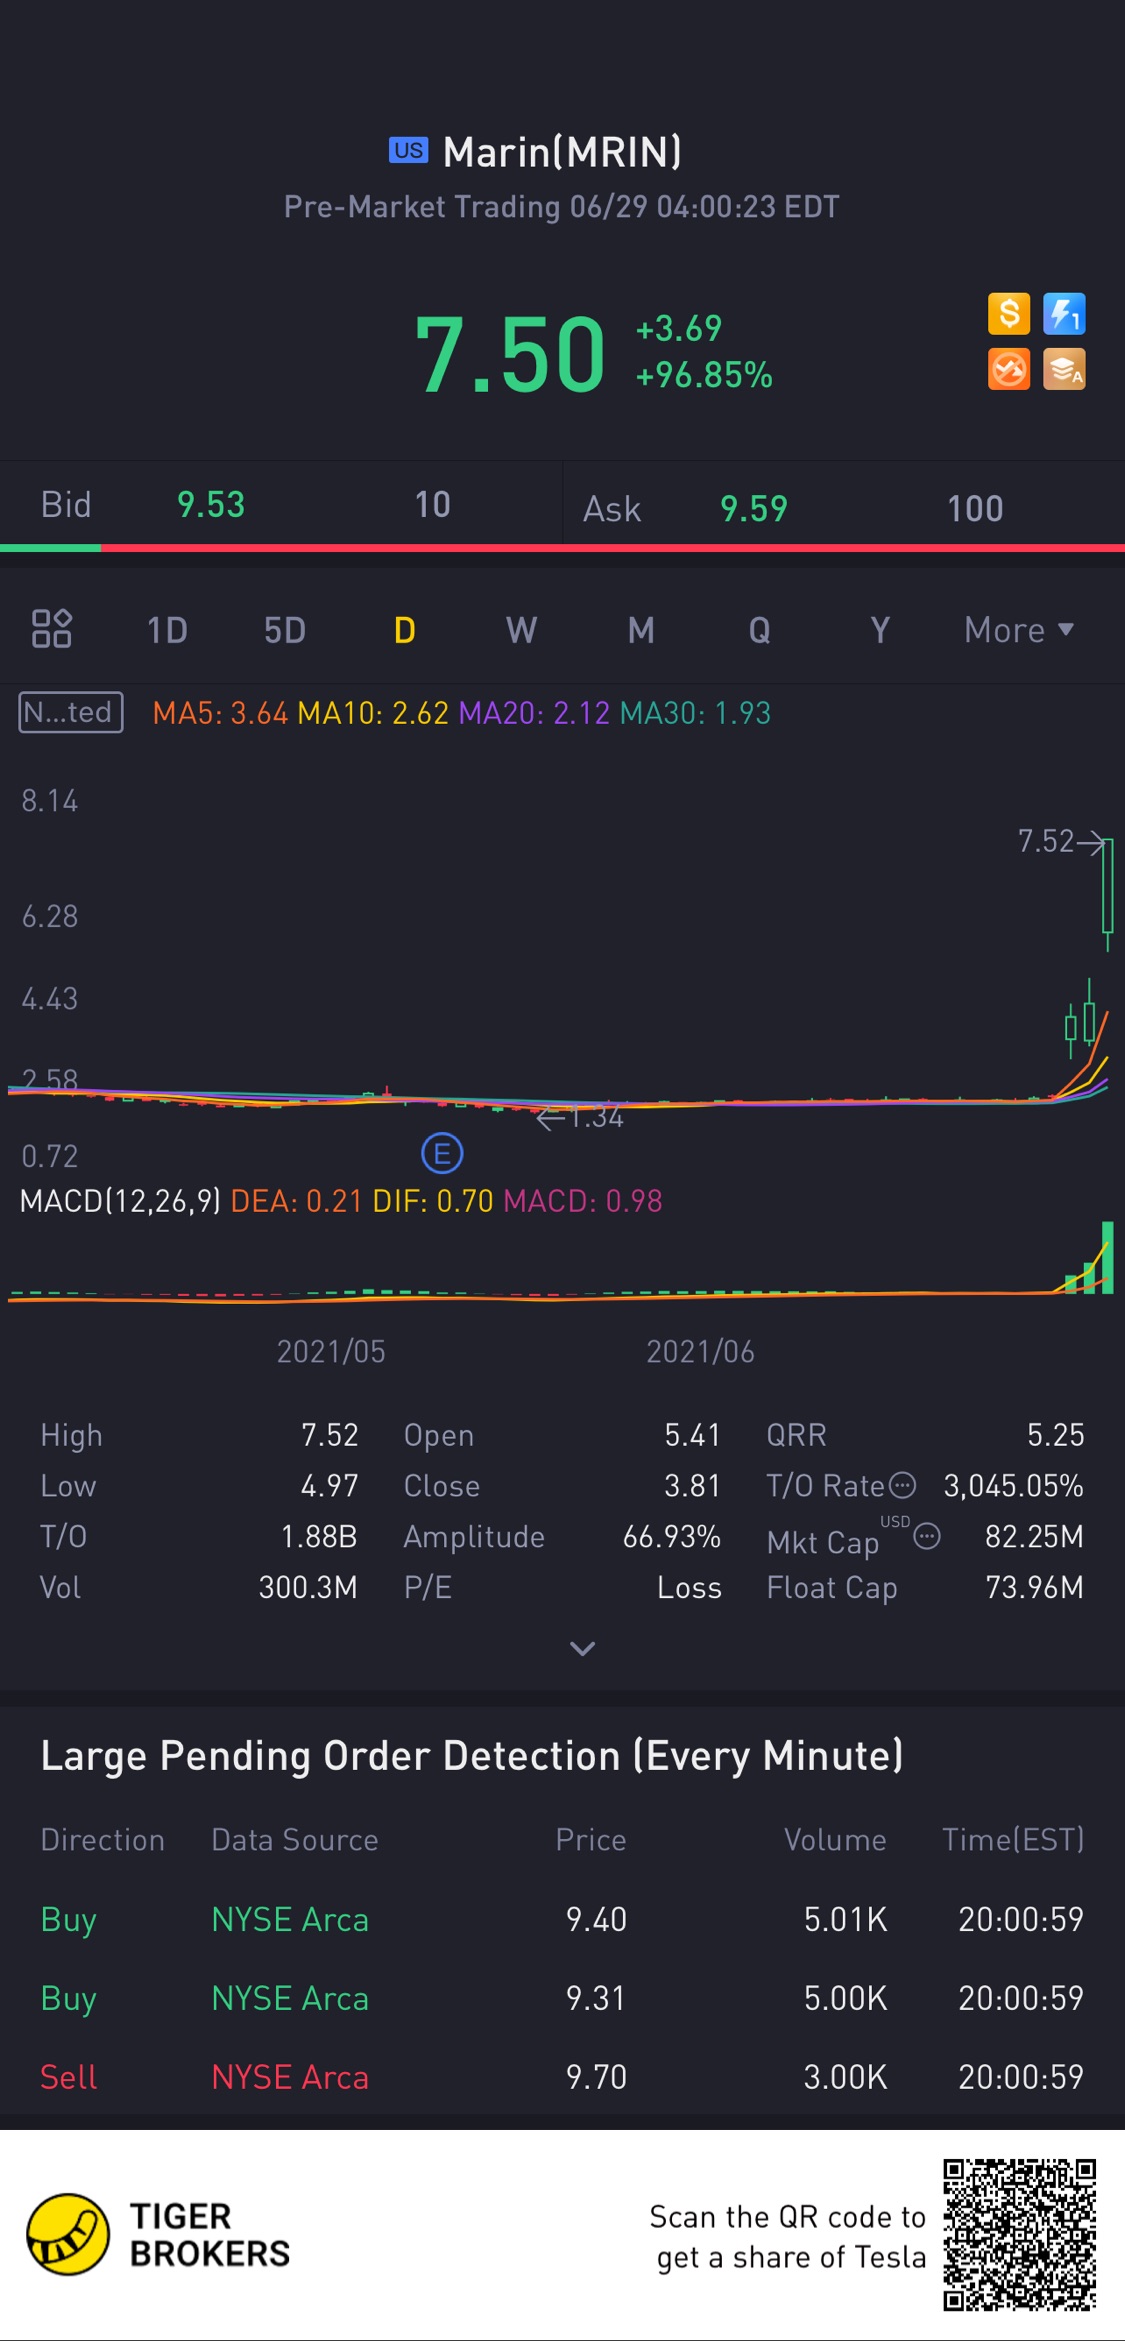Tap the bid/ask ratio bar
This screenshot has height=2341, width=1125.
pyautogui.click(x=562, y=548)
